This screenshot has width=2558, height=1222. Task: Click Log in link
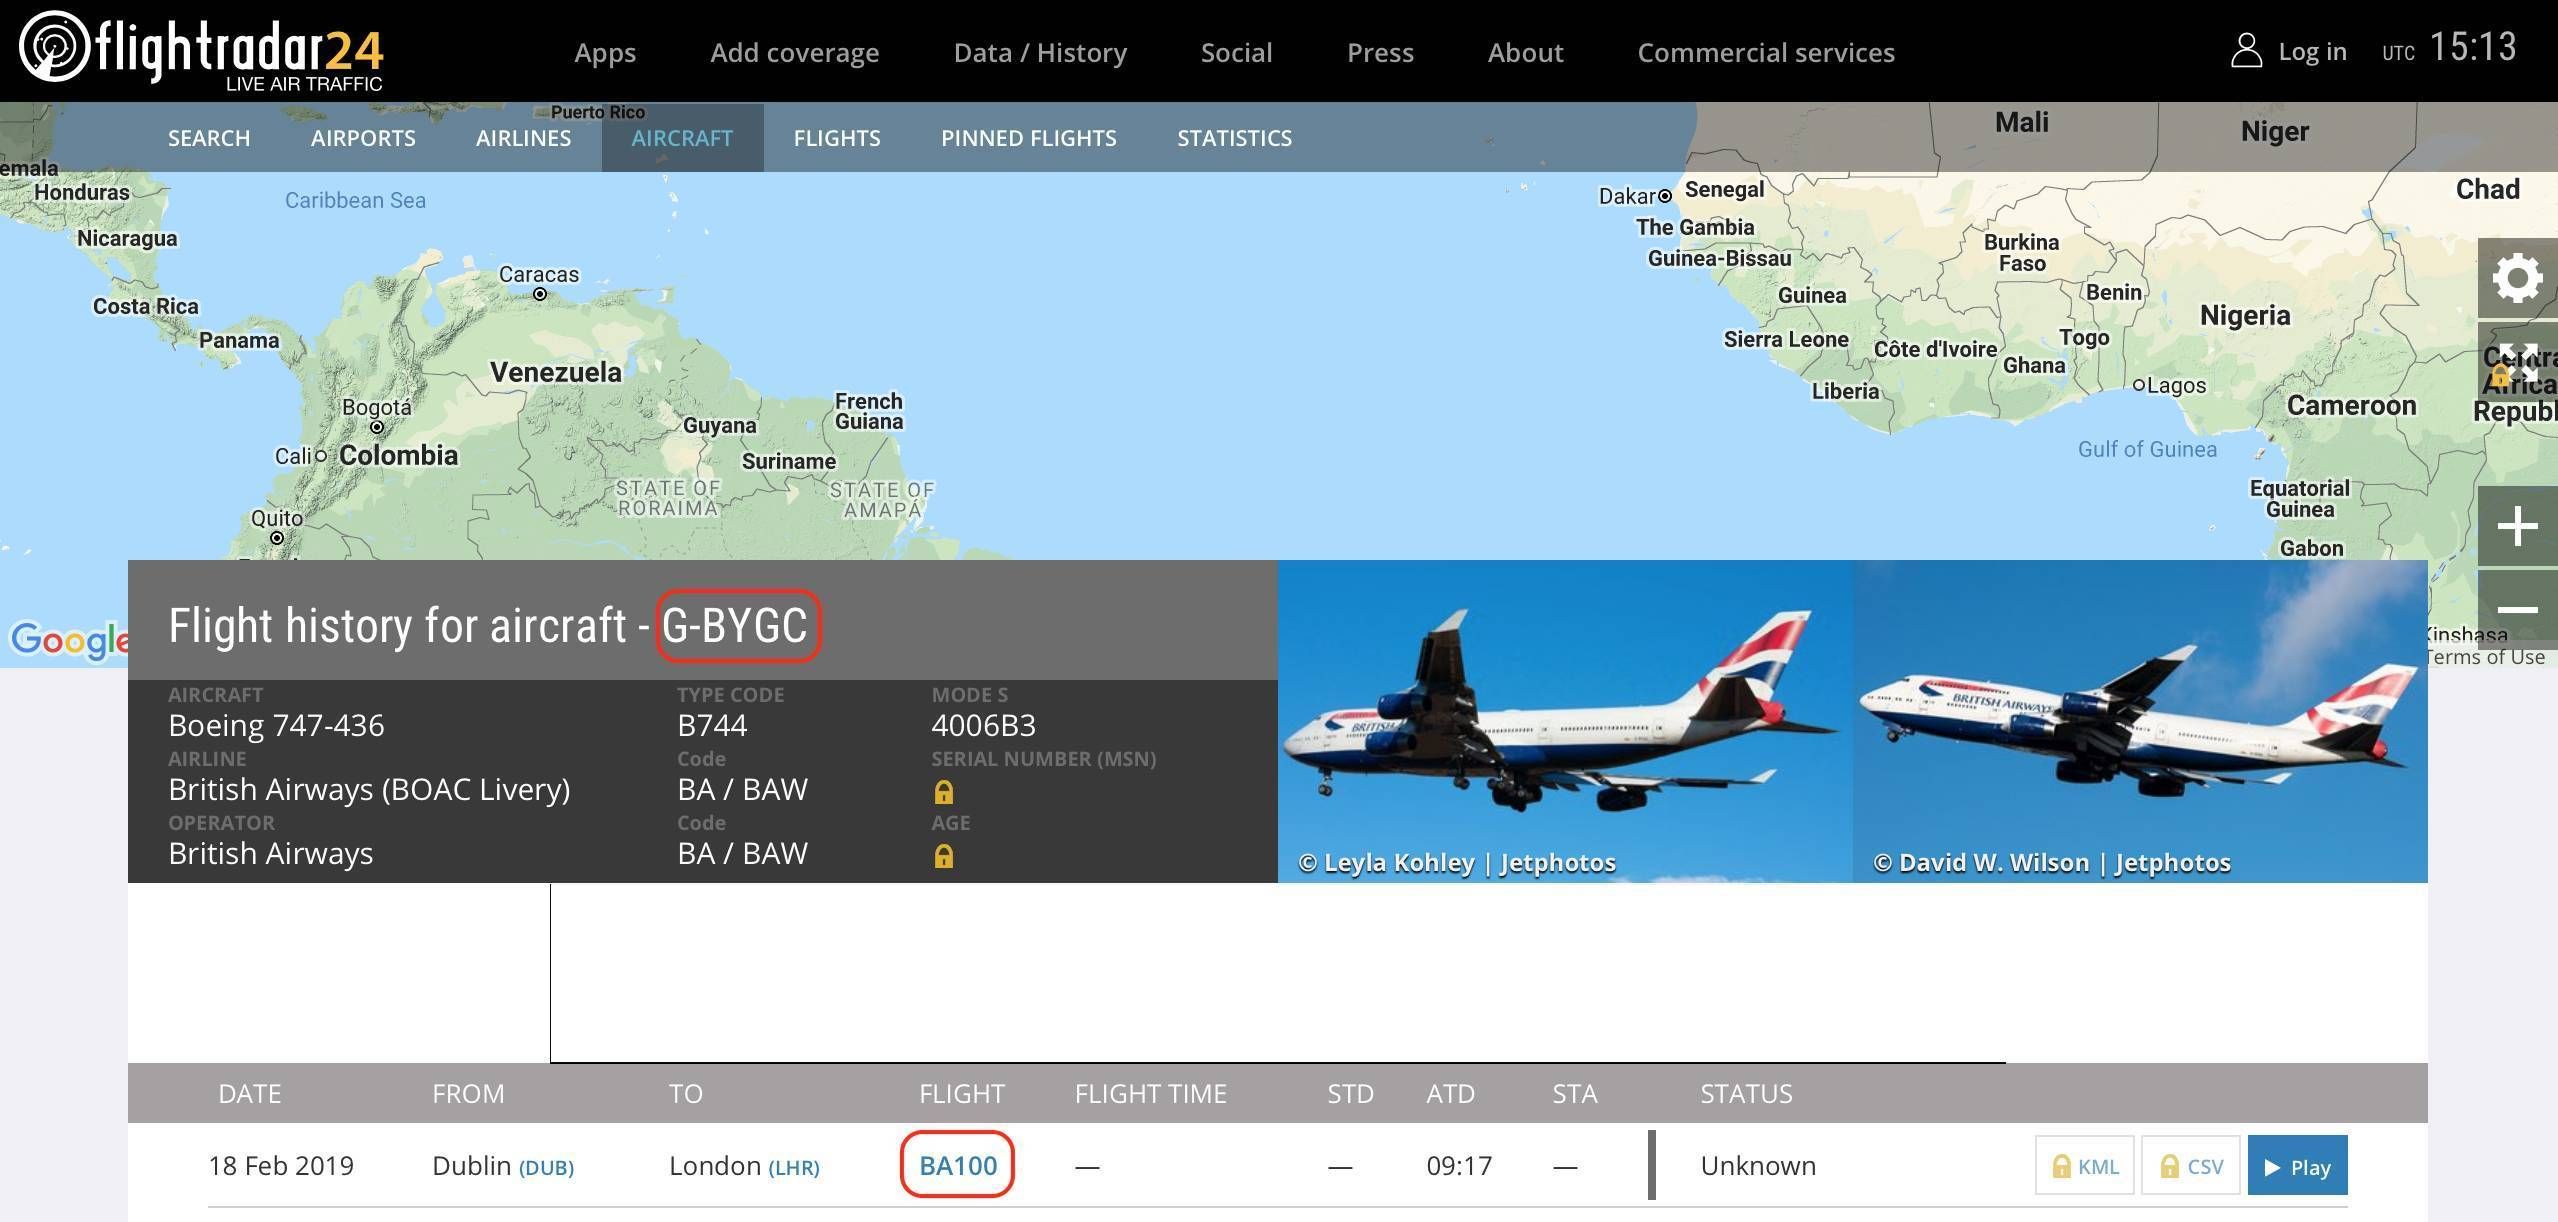(x=2312, y=51)
